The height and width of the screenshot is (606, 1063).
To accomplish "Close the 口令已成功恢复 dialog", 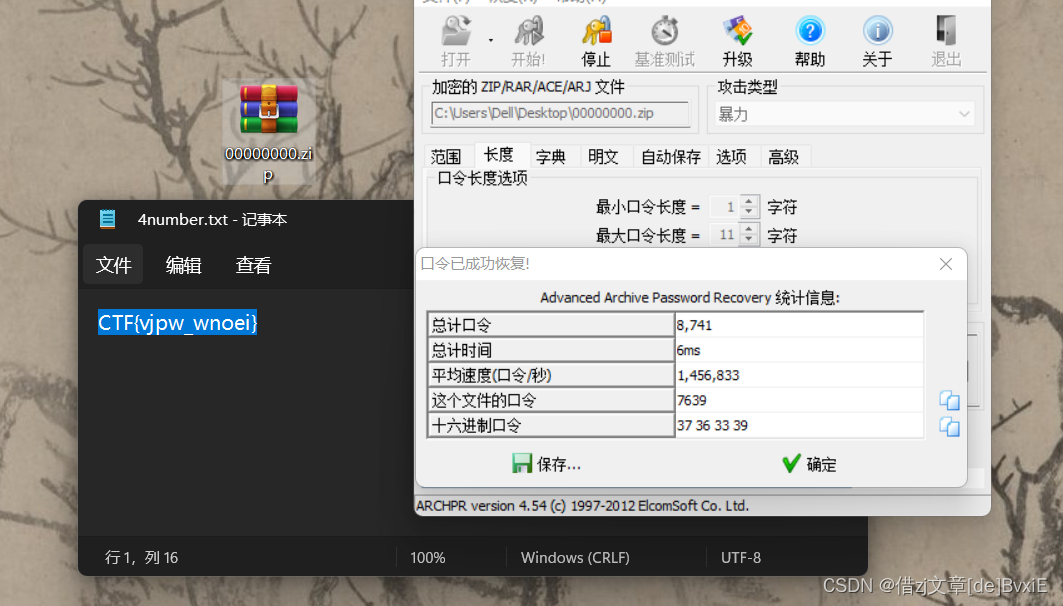I will pos(946,264).
